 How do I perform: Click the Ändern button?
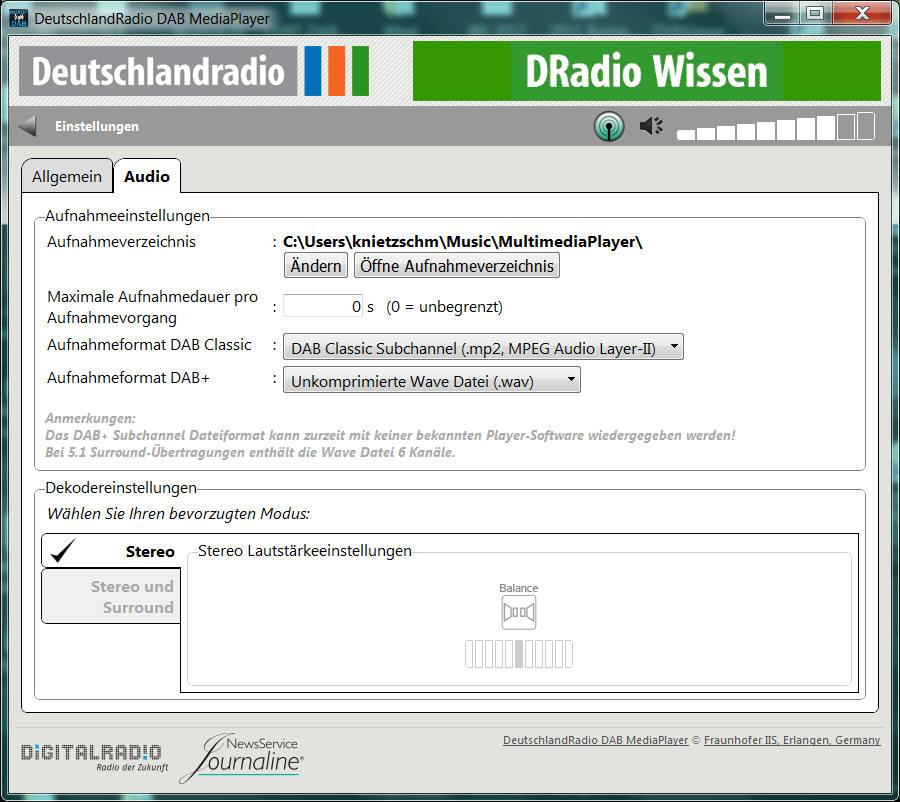(x=316, y=266)
